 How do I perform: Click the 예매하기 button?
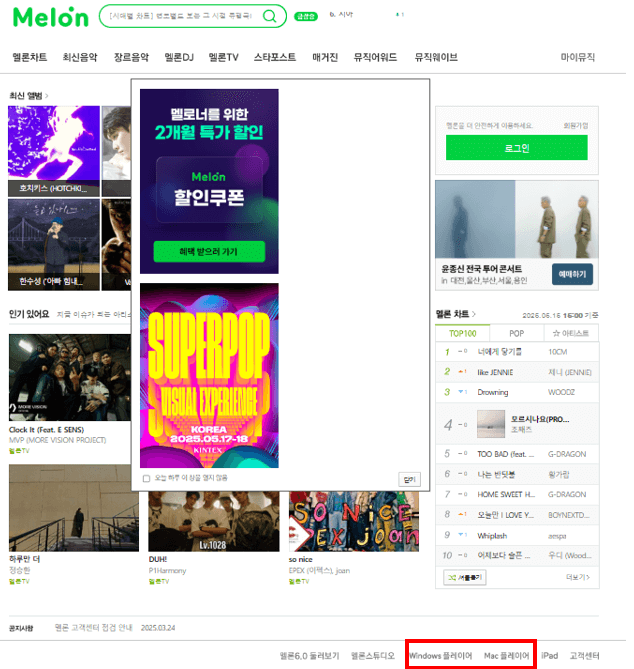pos(572,274)
